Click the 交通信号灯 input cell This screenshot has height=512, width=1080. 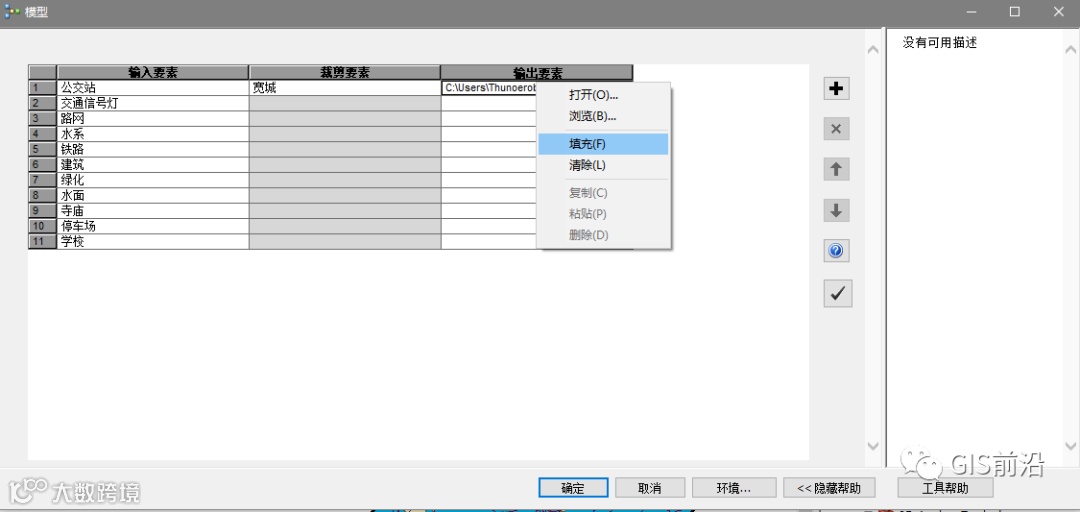[x=153, y=103]
